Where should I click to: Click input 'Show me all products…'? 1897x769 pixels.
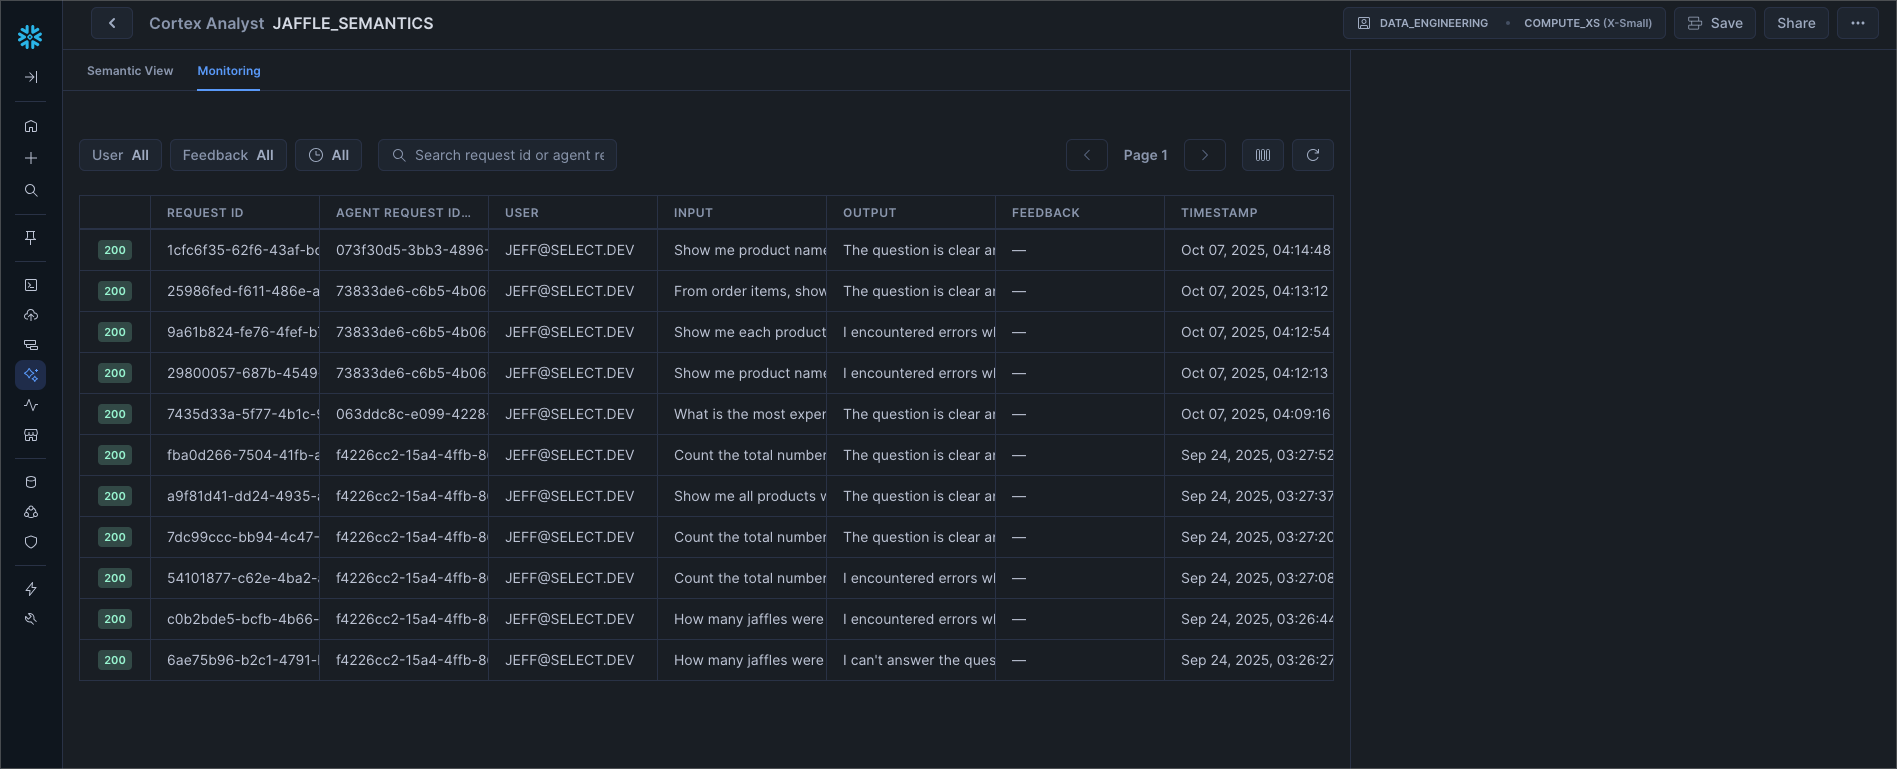[x=750, y=496]
